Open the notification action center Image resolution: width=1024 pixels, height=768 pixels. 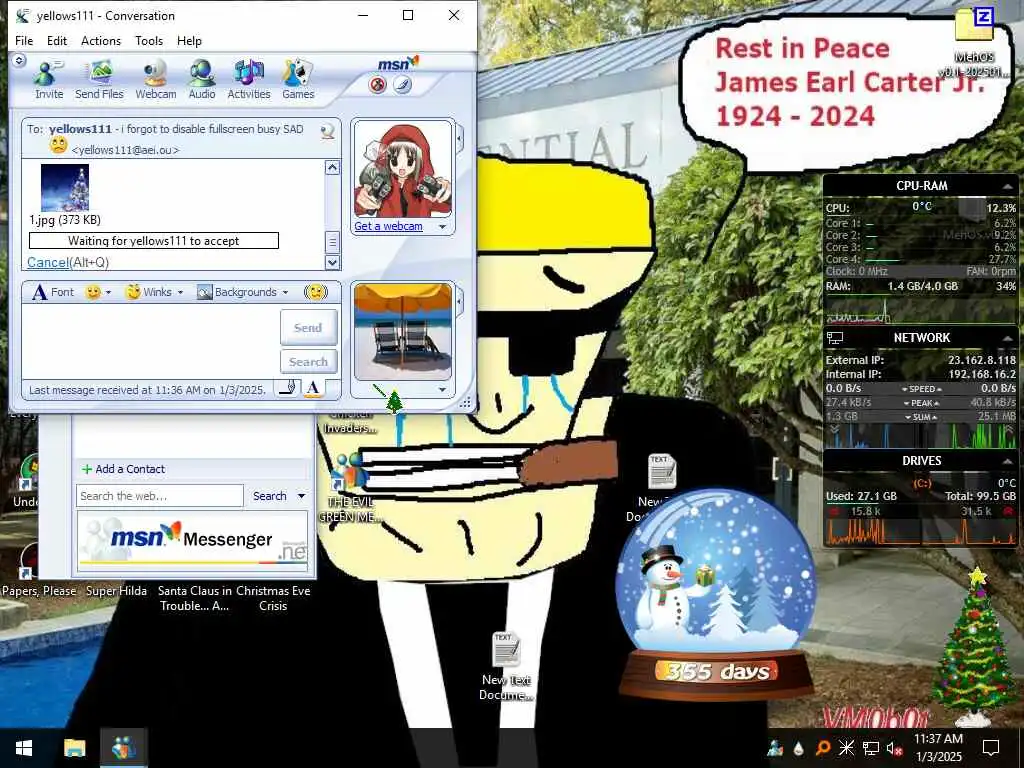point(991,748)
